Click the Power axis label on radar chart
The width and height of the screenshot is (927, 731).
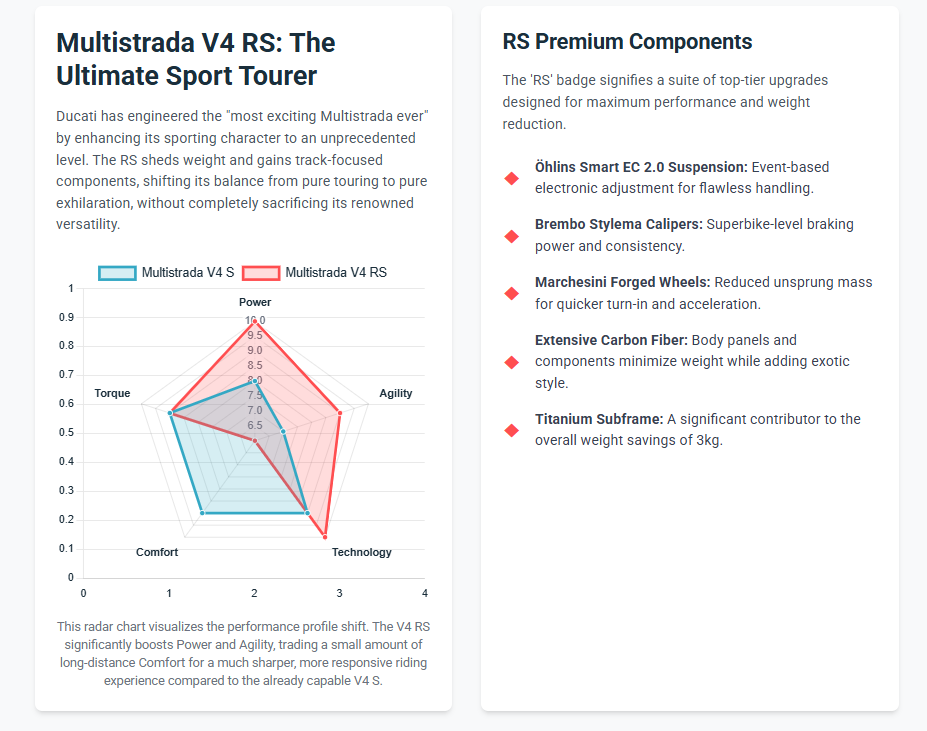[x=254, y=302]
